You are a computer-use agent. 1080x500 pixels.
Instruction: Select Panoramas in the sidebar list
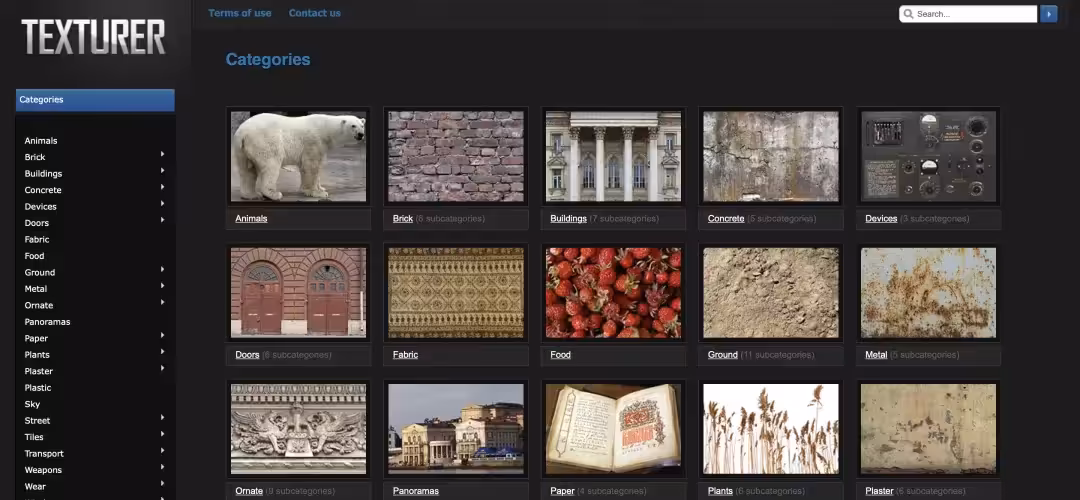coord(47,322)
